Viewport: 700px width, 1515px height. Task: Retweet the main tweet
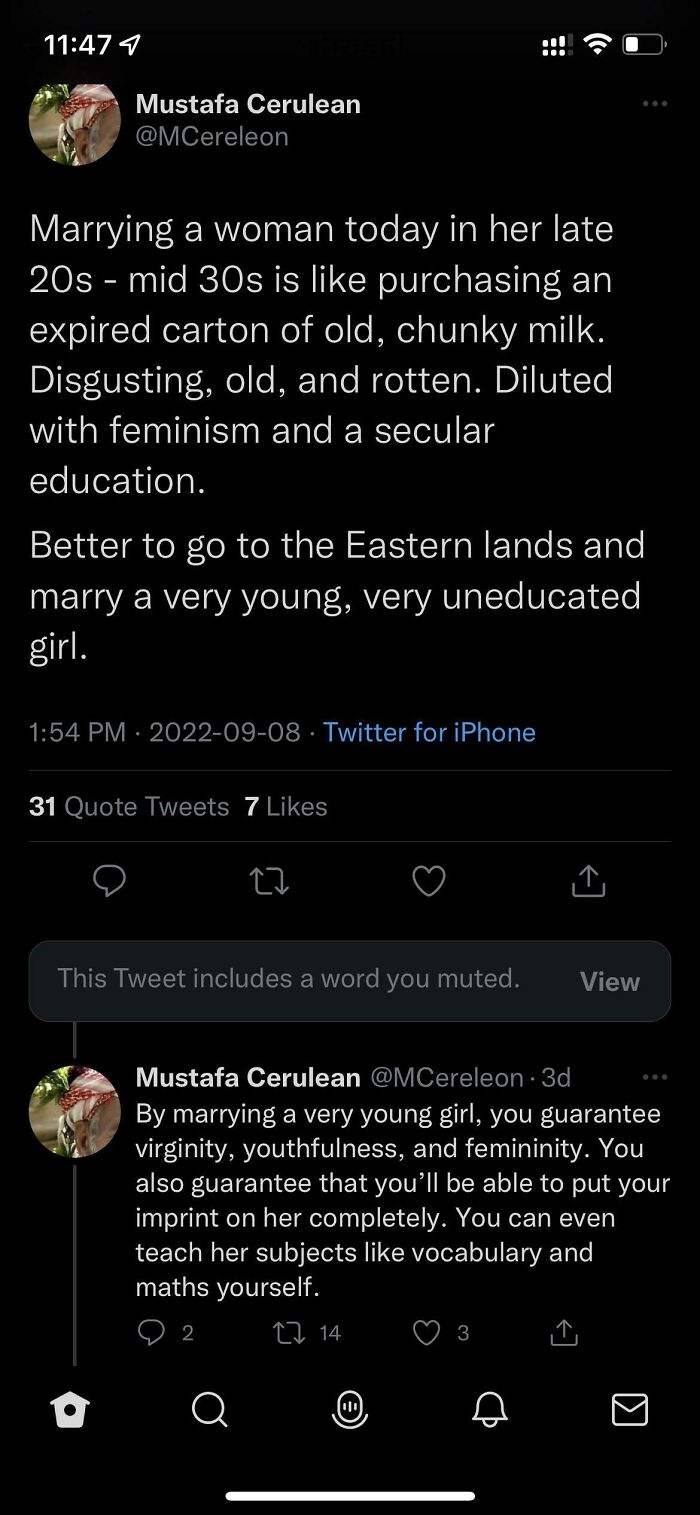[x=268, y=880]
